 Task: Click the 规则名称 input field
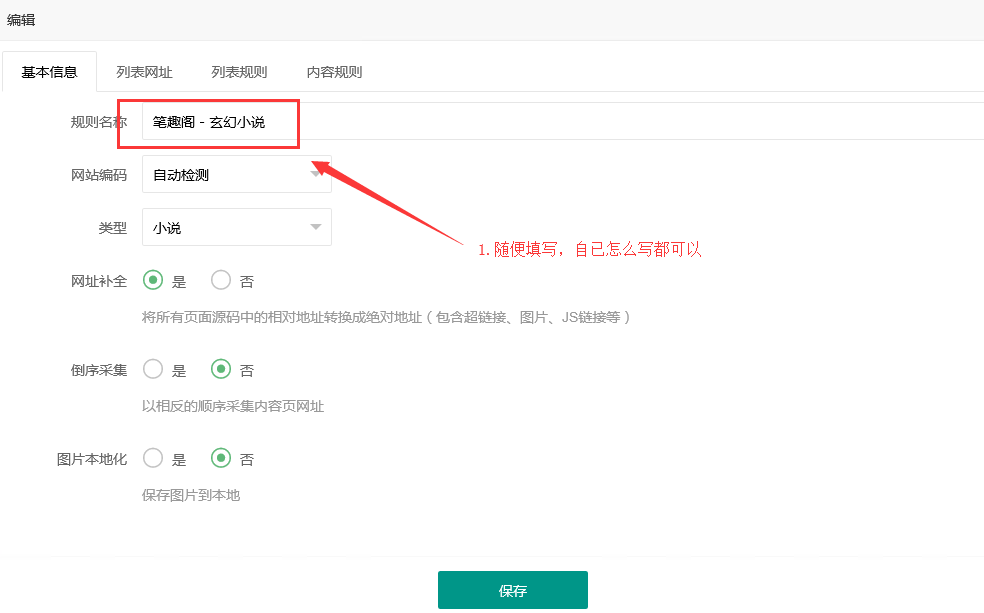click(563, 122)
